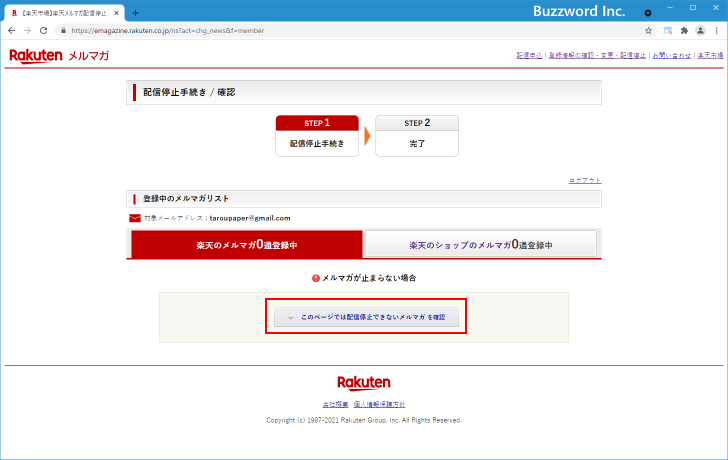The height and width of the screenshot is (460, 728).
Task: Minimize the browser window
Action: point(670,8)
